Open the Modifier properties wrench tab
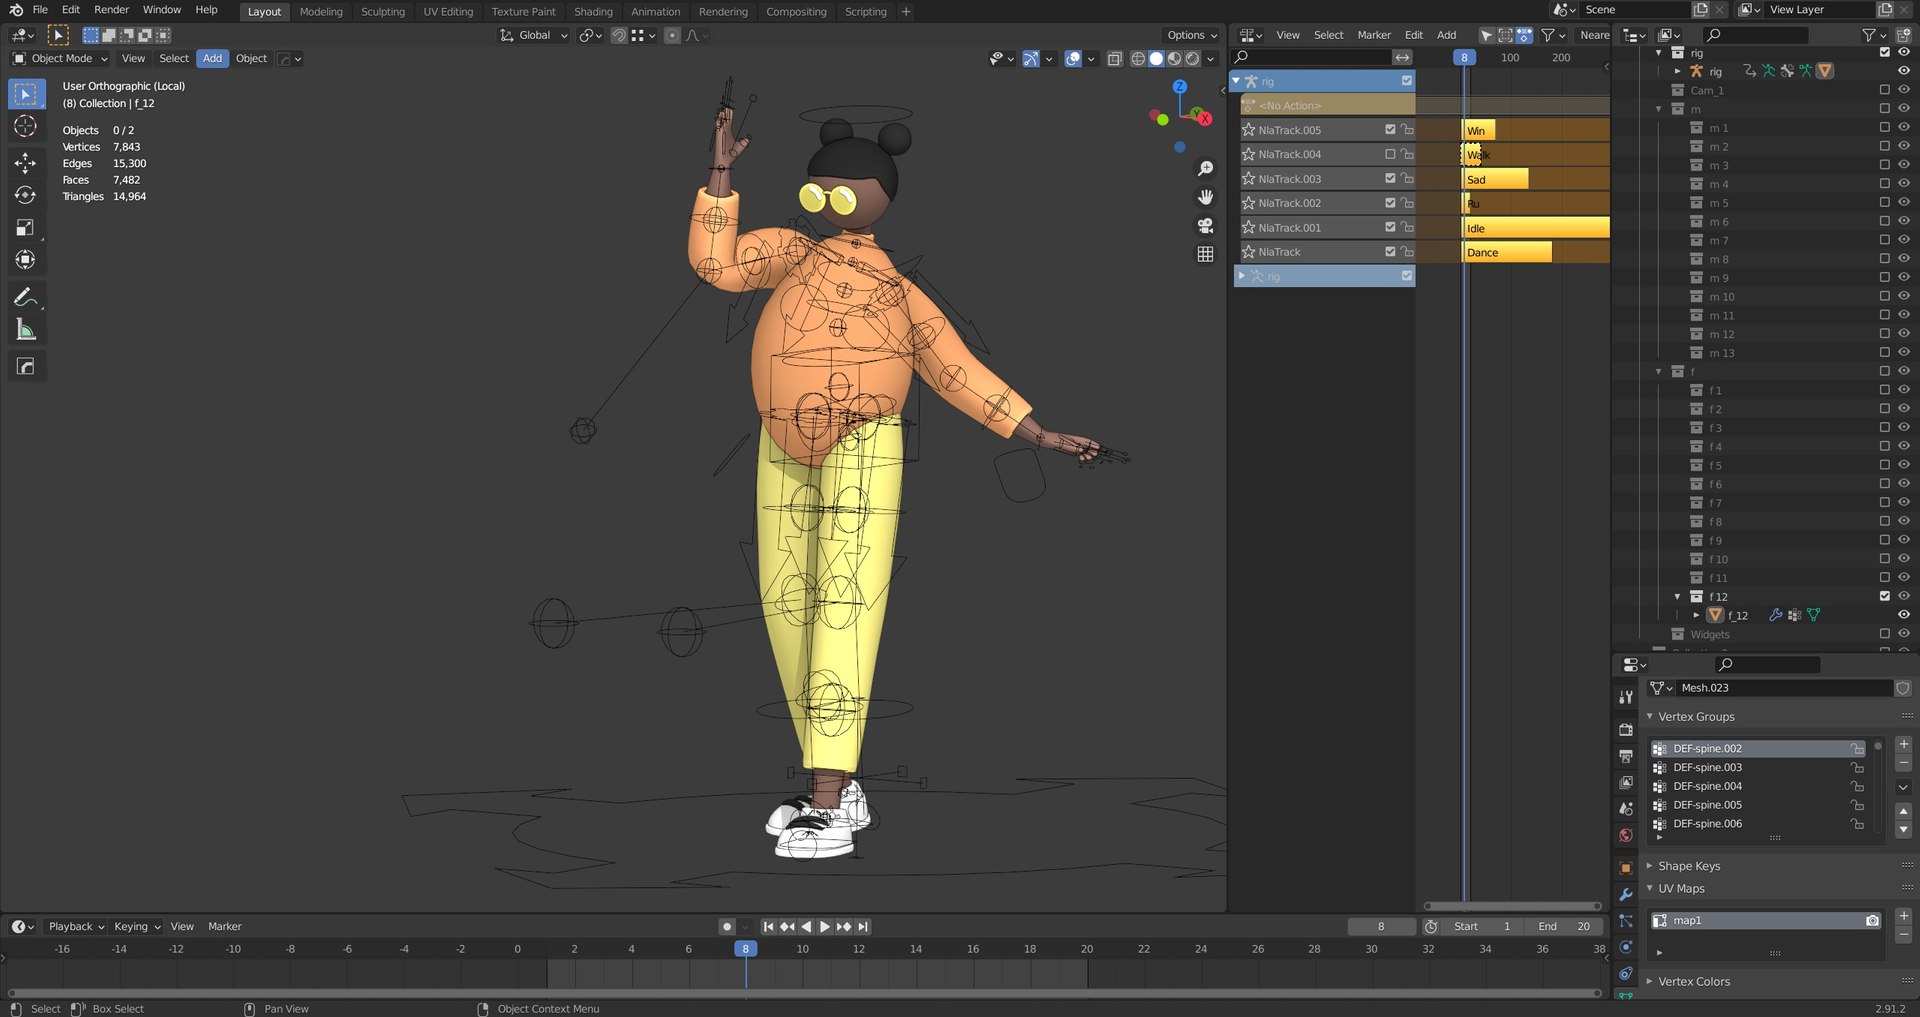This screenshot has height=1017, width=1920. 1626,894
